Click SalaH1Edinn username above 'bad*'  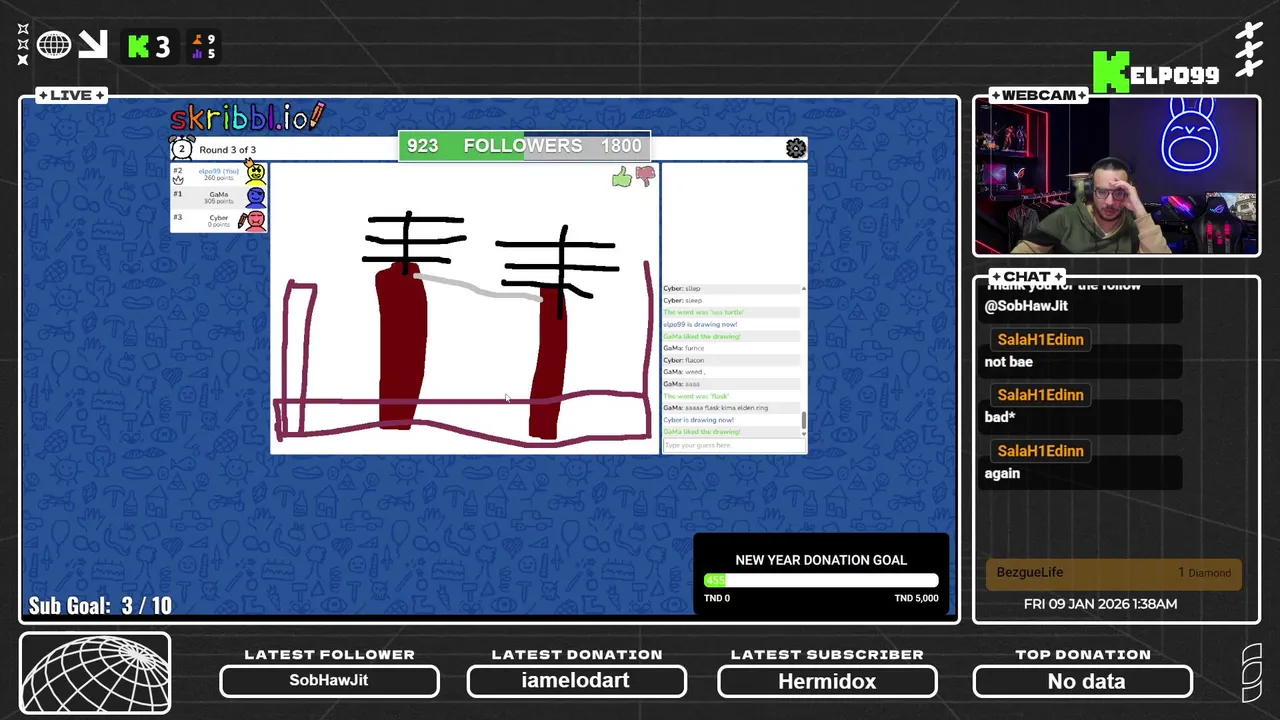1040,395
